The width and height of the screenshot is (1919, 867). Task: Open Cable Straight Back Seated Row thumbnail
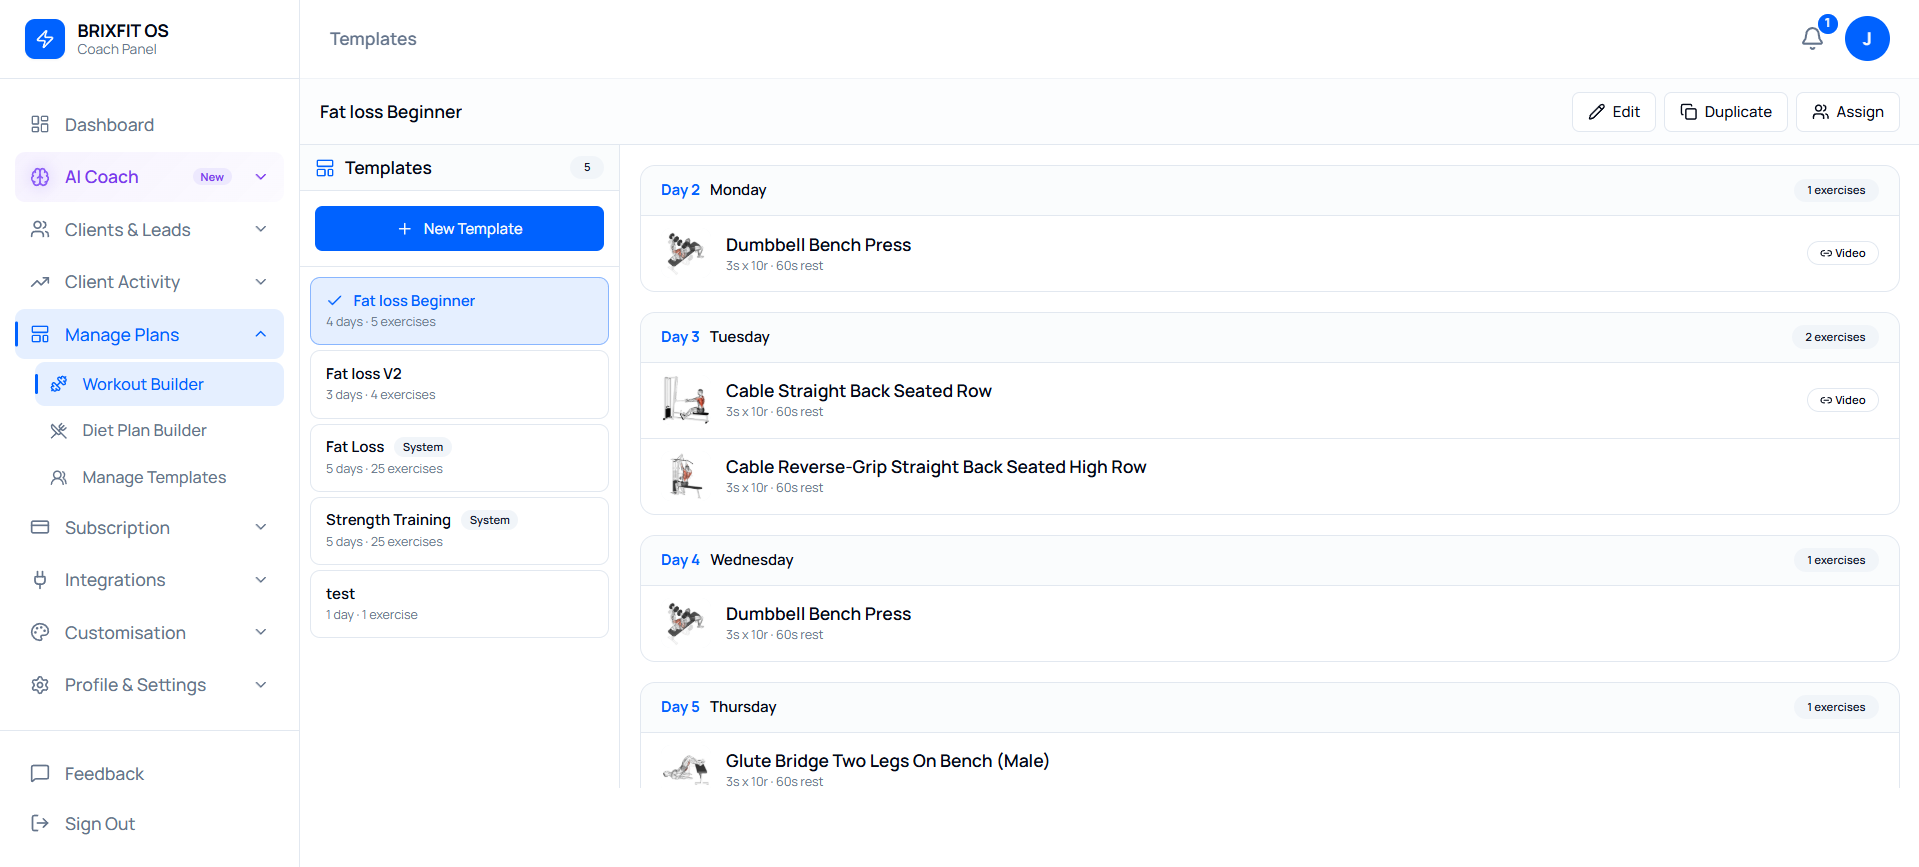685,400
